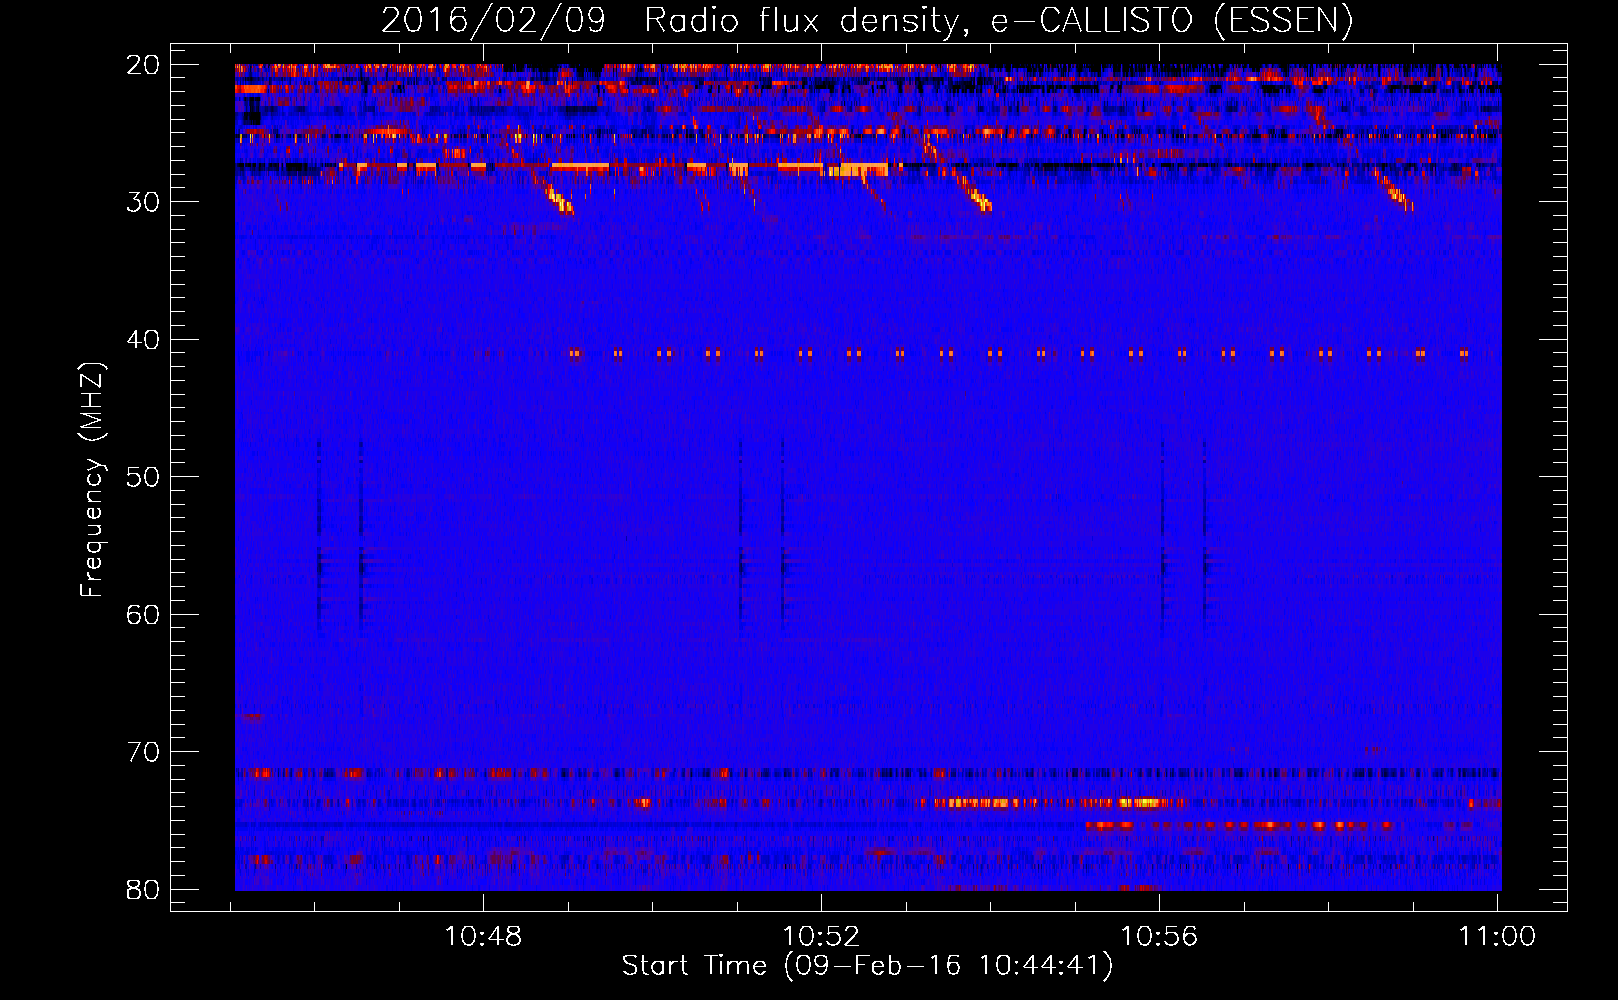1618x1000 pixels.
Task: Click the date 2016/02/09 in the title
Action: pyautogui.click(x=493, y=21)
